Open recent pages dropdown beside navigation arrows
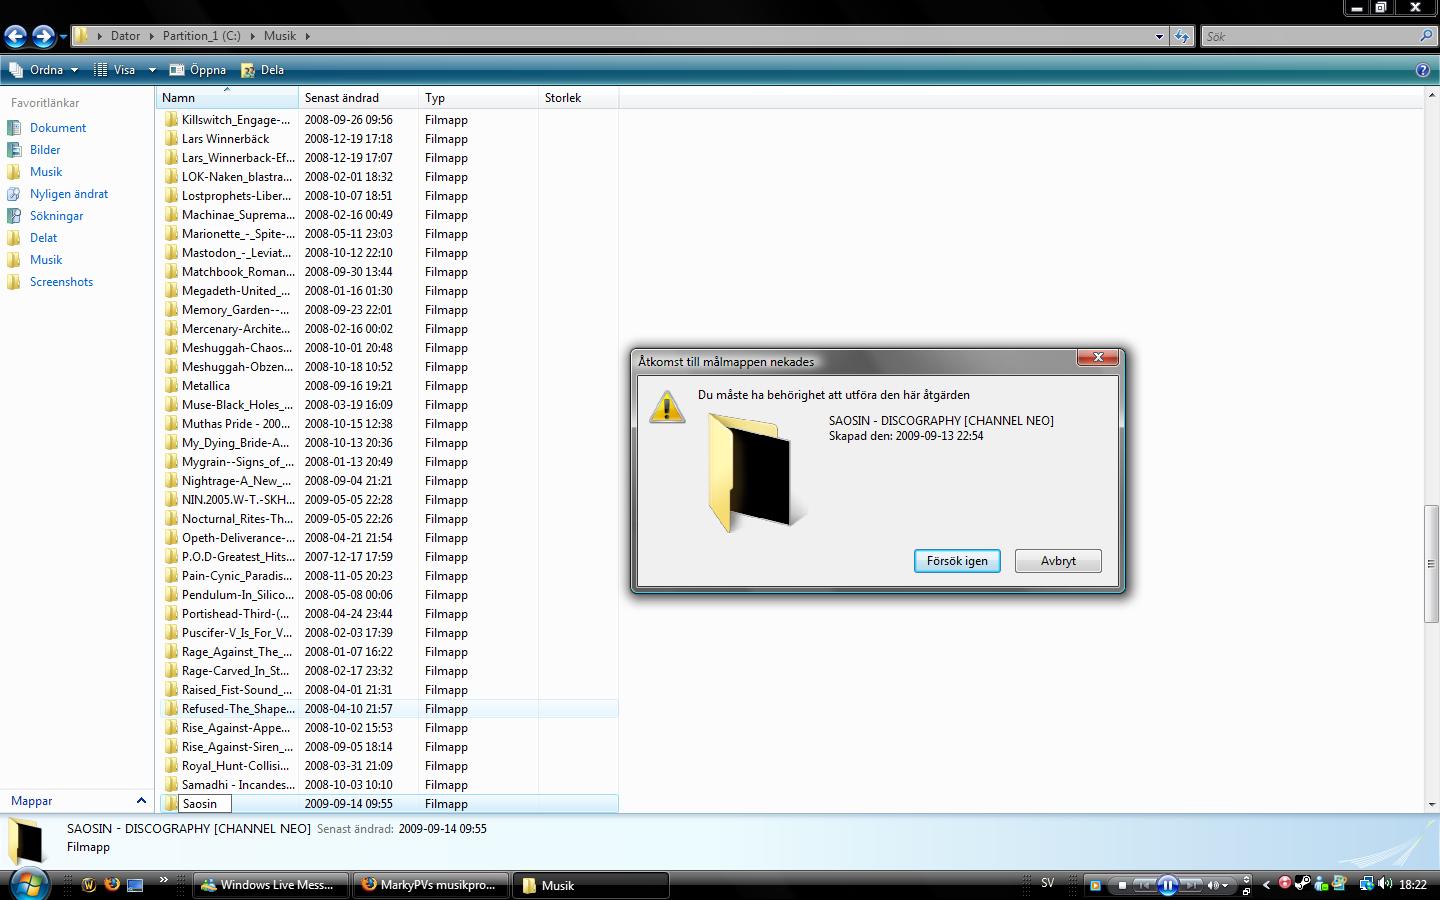 coord(64,37)
